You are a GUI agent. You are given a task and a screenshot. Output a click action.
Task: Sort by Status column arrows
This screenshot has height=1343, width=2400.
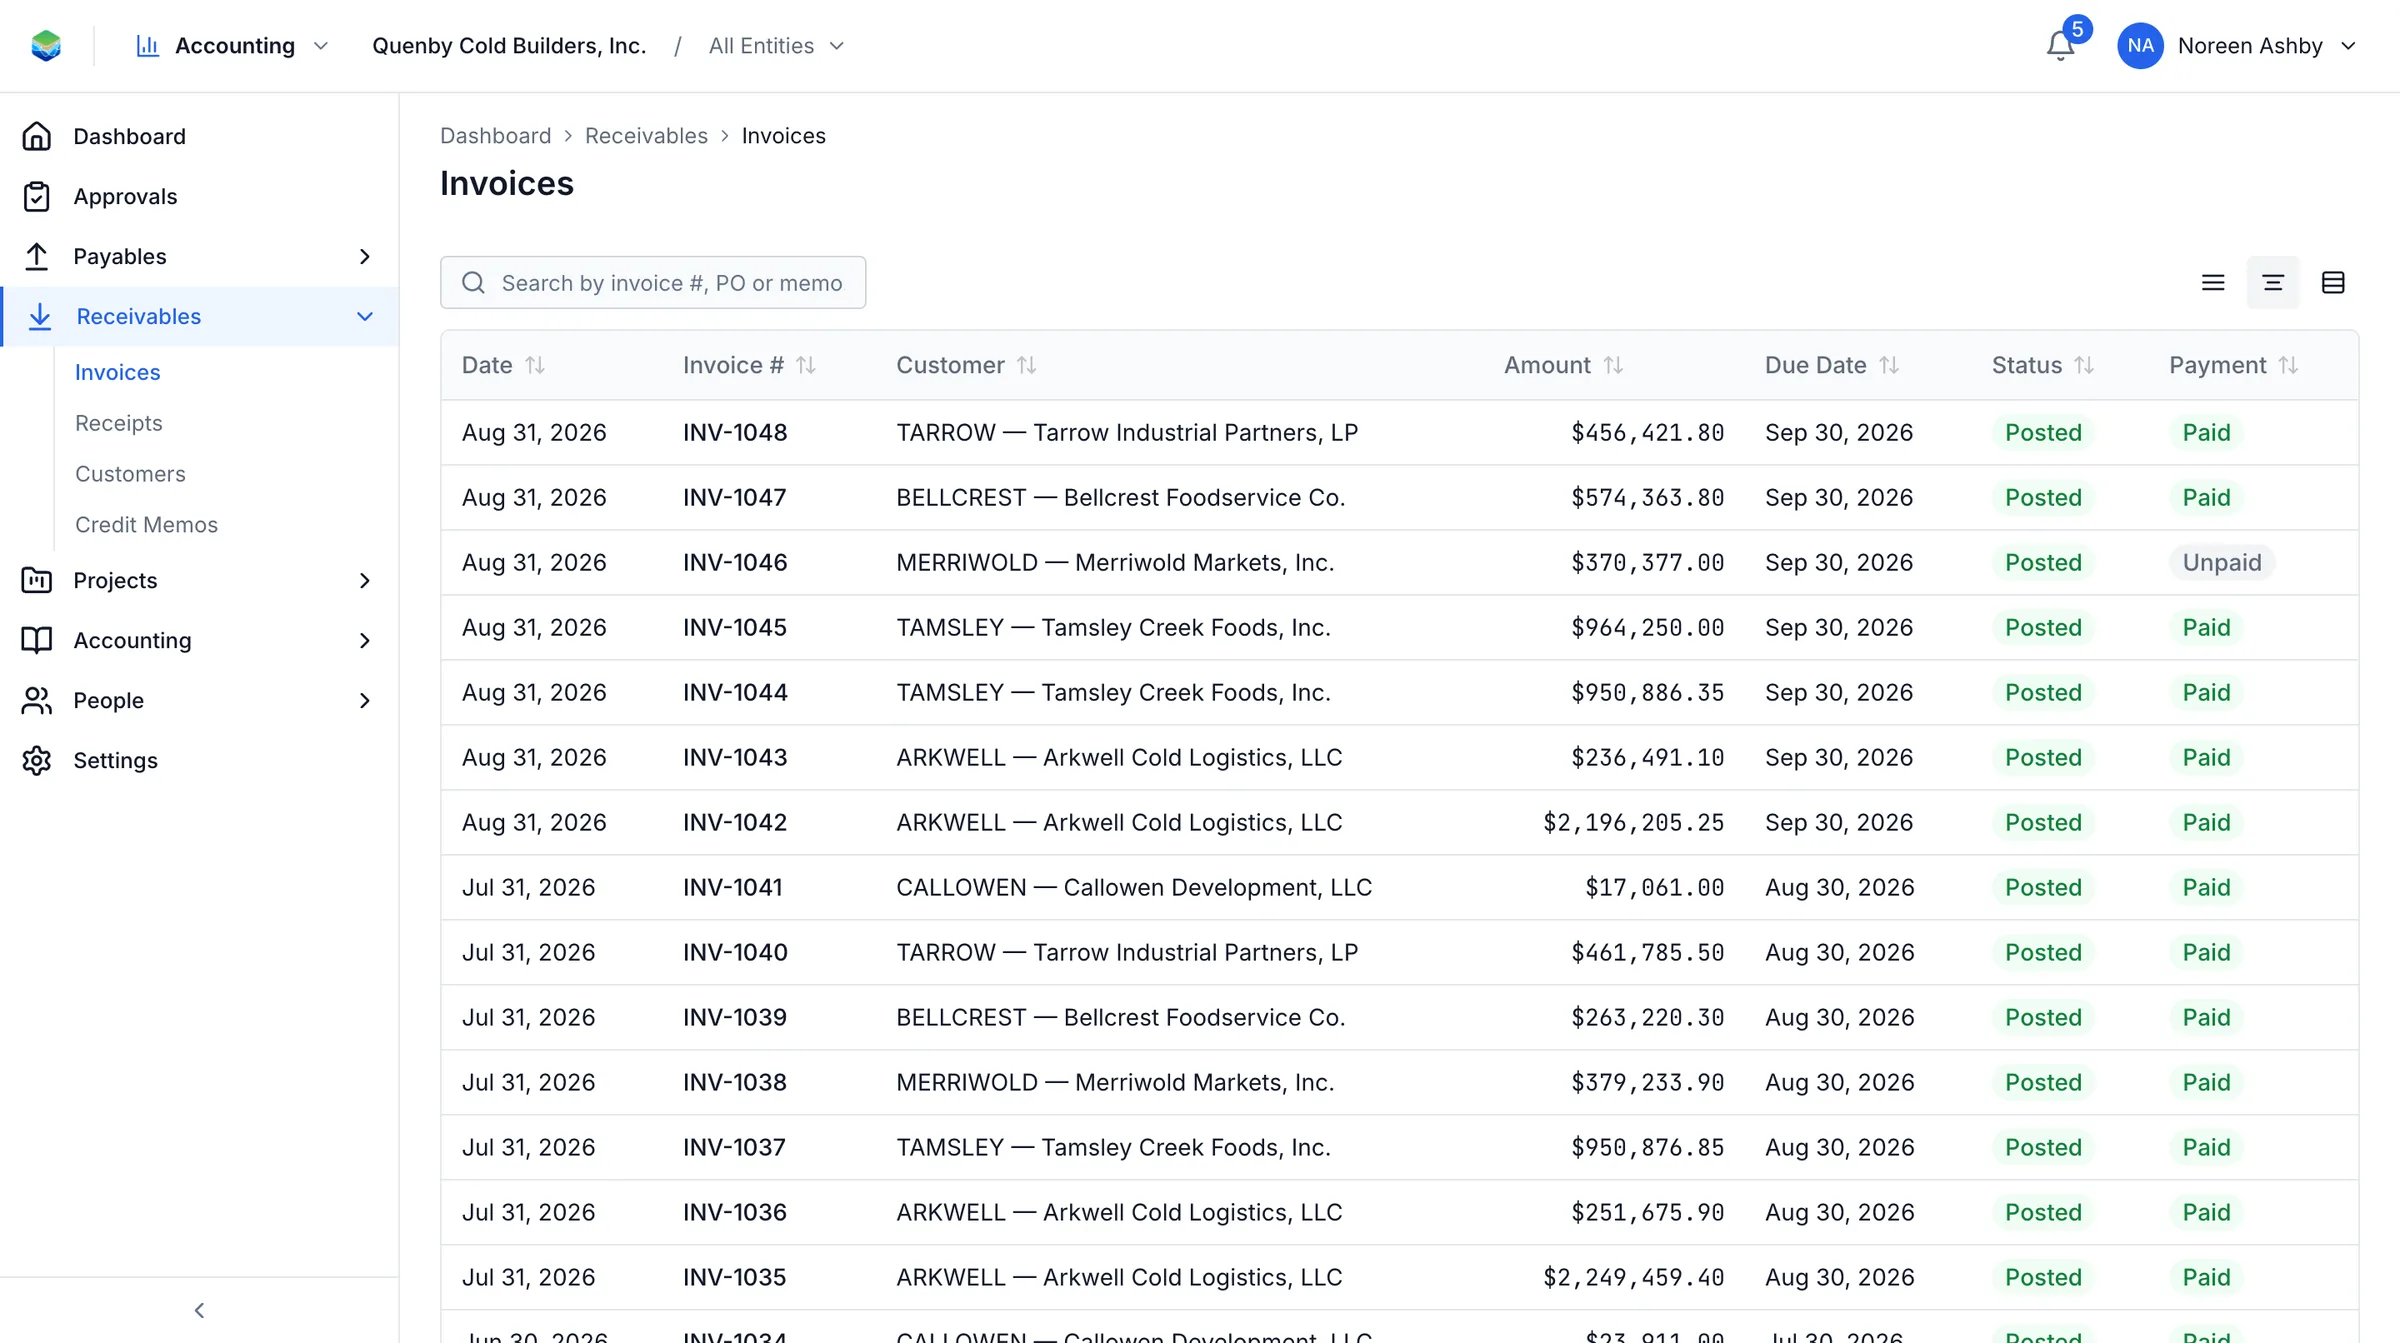coord(2084,365)
